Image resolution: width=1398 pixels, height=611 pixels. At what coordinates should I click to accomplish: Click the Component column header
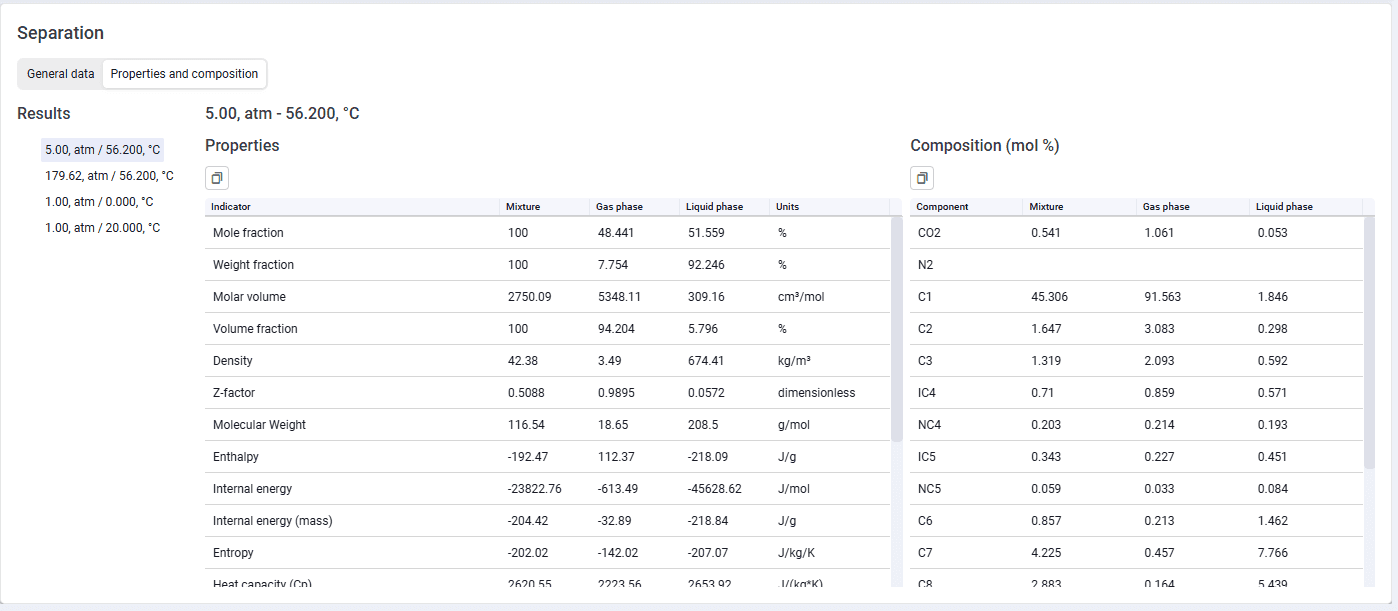point(967,207)
